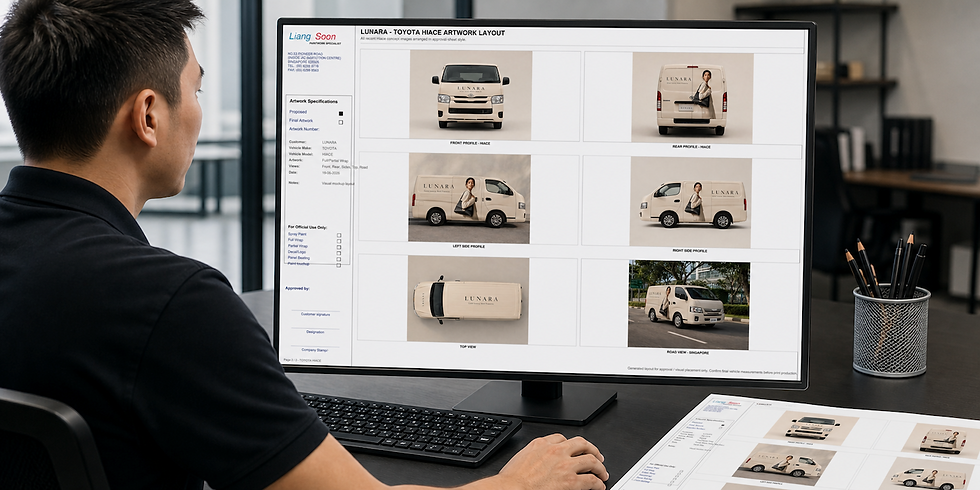Enable the Spray Paint checkbox

point(339,235)
